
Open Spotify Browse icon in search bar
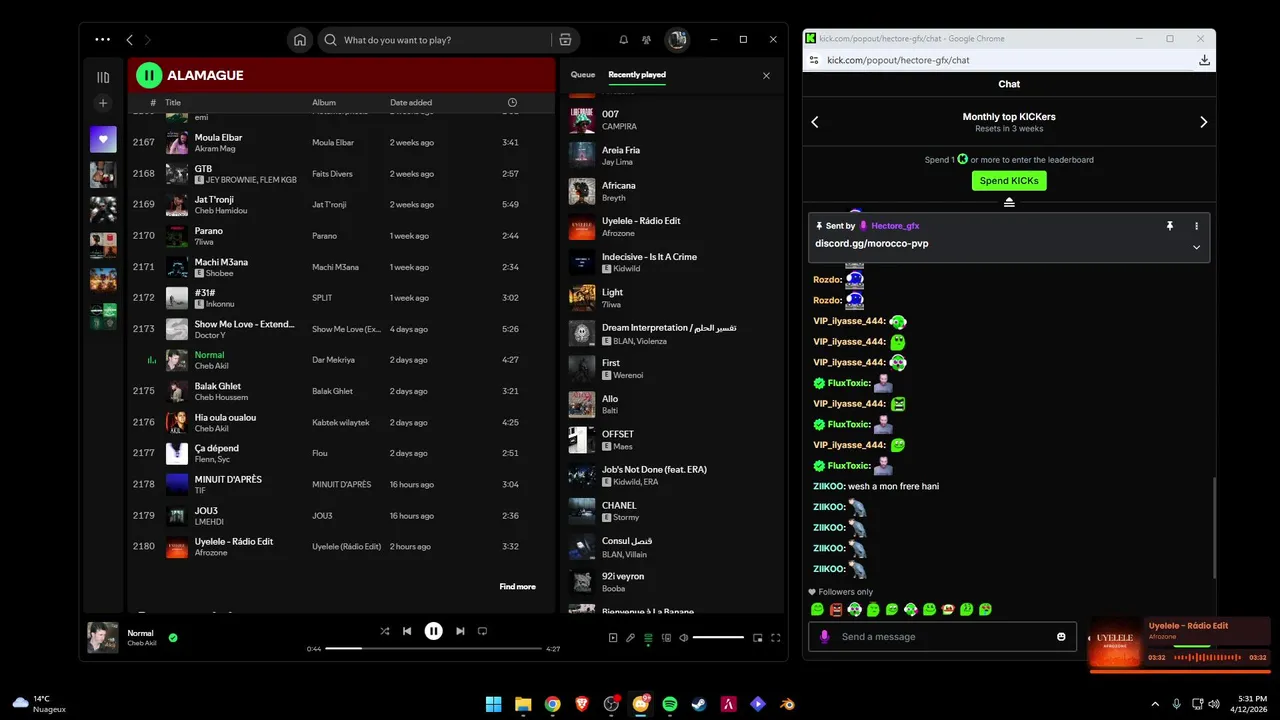[x=565, y=40]
